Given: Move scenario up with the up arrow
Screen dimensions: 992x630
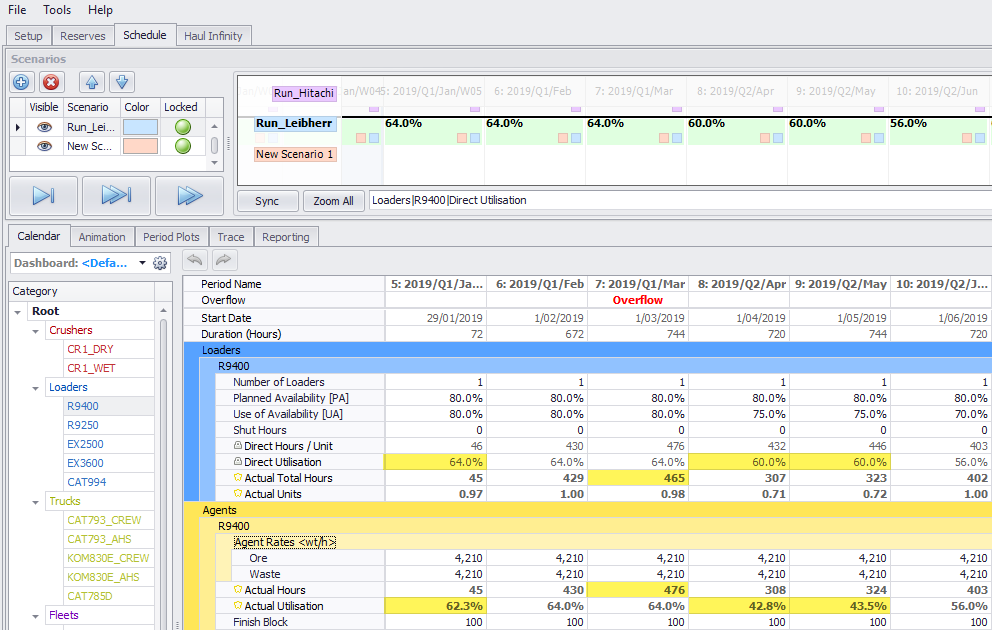Looking at the screenshot, I should pyautogui.click(x=91, y=83).
